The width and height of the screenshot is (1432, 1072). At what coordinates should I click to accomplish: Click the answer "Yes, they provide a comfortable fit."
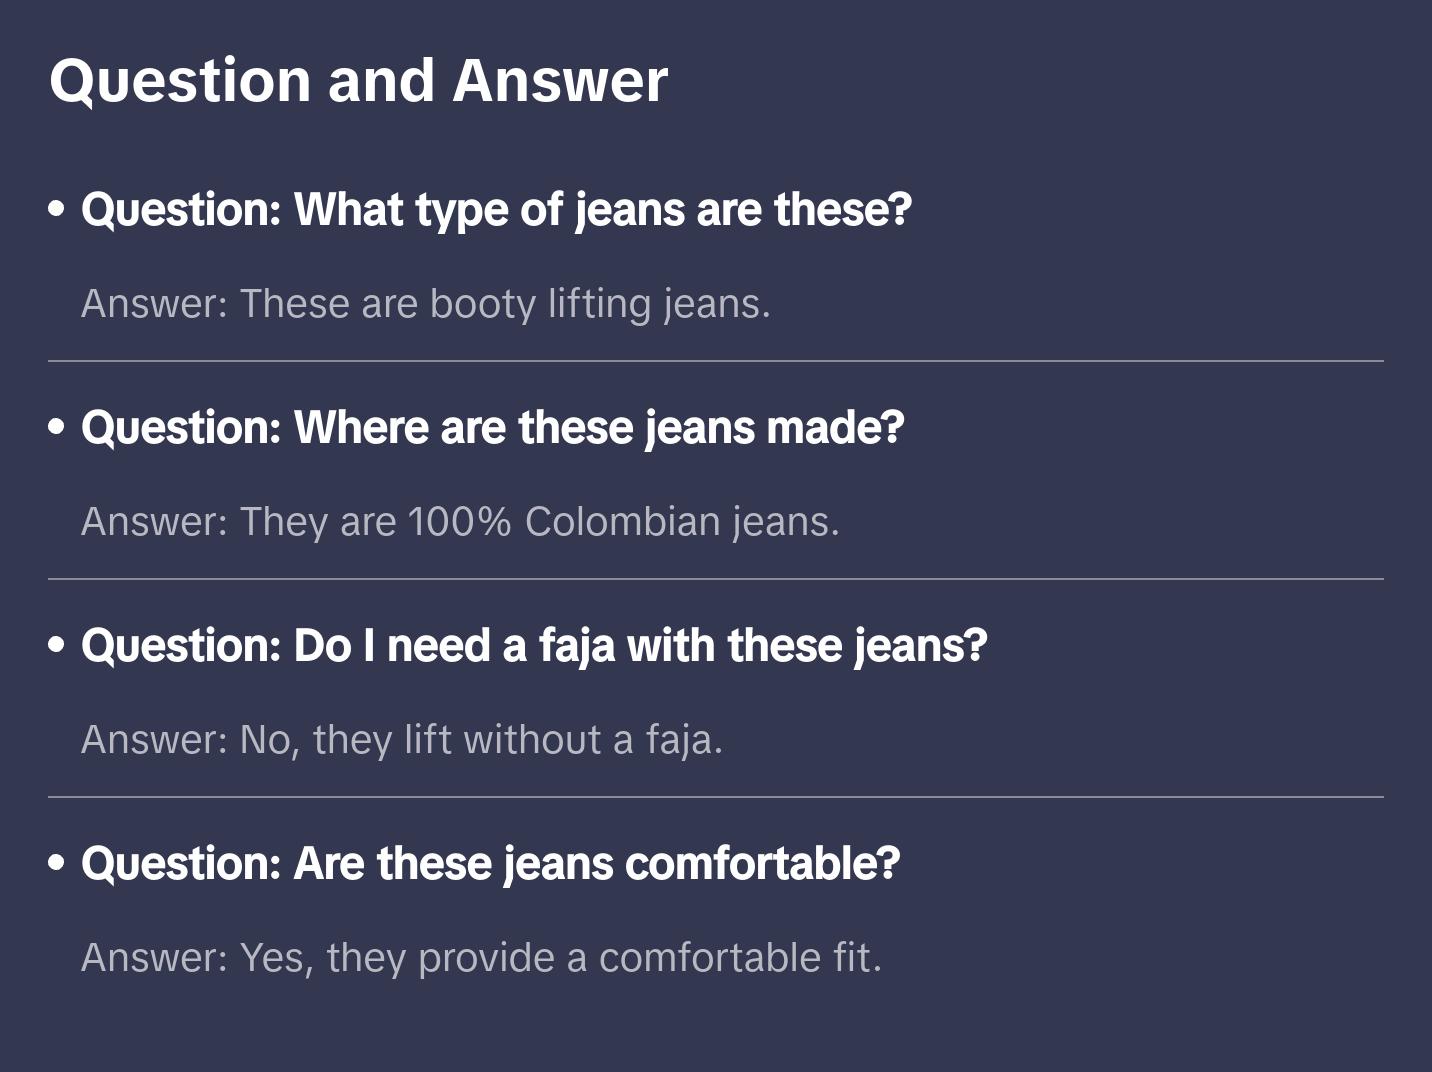point(481,958)
